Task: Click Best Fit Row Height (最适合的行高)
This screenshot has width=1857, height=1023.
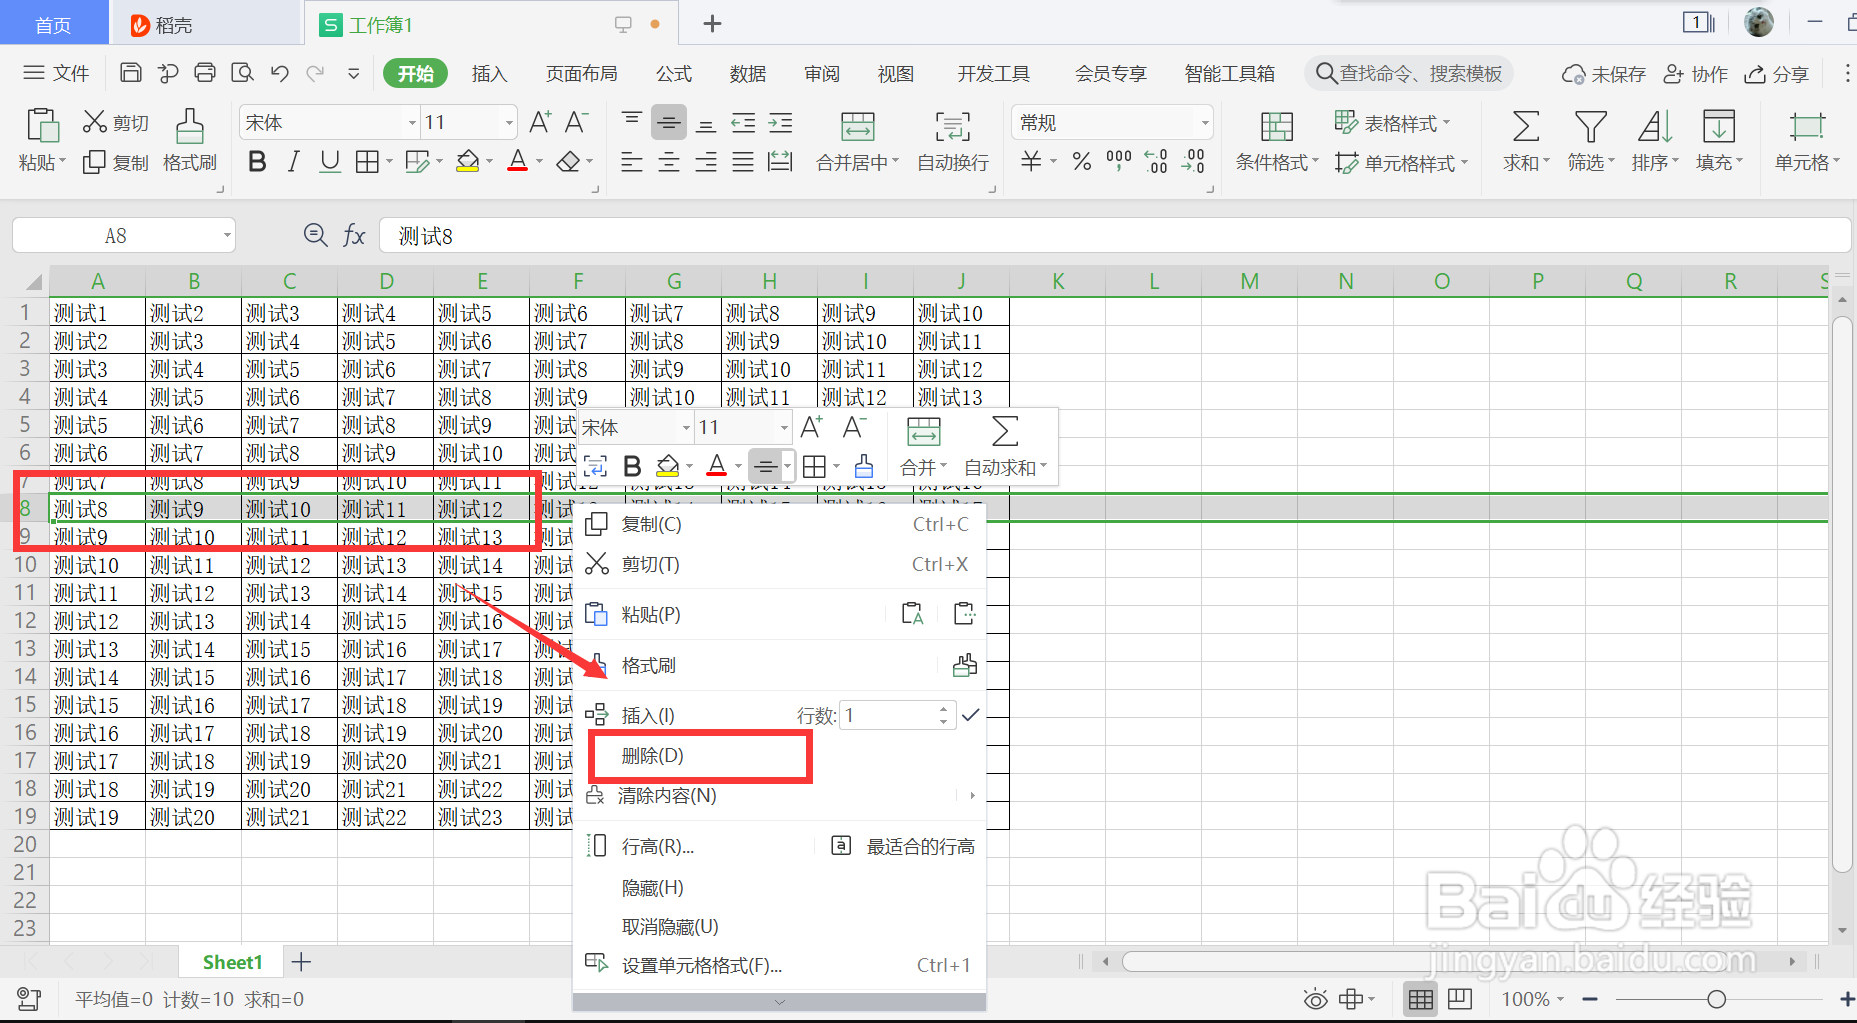Action: (904, 846)
